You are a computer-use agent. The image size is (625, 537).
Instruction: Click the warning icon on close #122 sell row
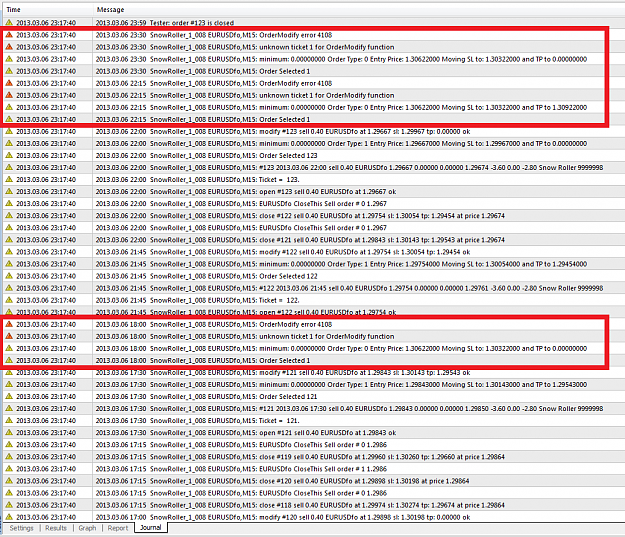9,215
